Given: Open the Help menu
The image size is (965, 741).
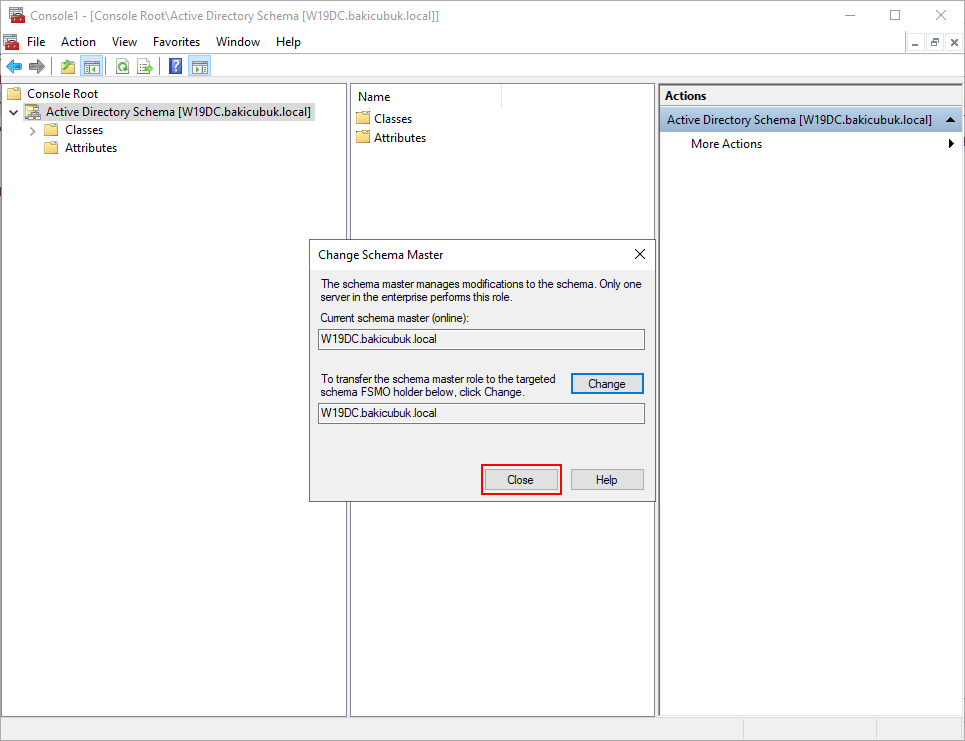Looking at the screenshot, I should [x=288, y=42].
